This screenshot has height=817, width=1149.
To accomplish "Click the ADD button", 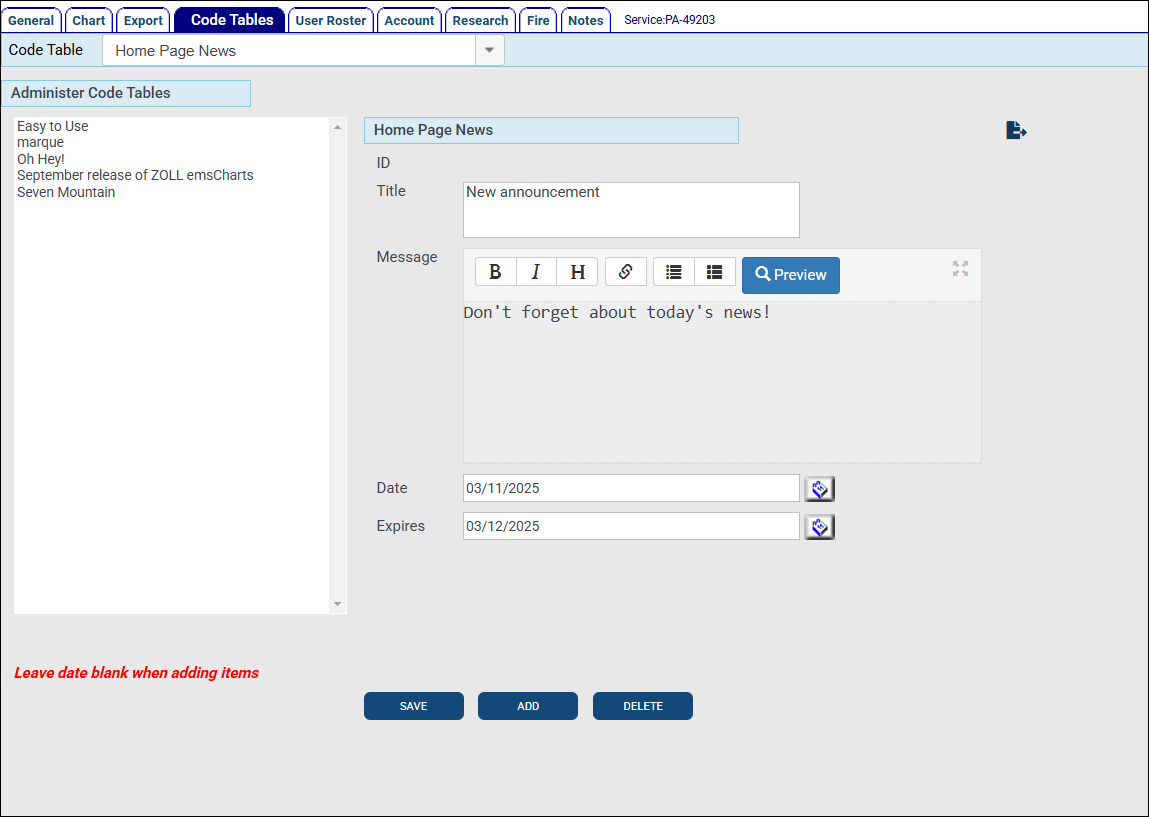I will [x=528, y=706].
